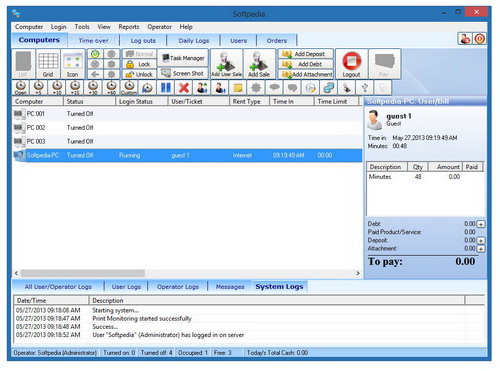
Task: Take a Screen Shot of the computer
Action: (x=183, y=73)
